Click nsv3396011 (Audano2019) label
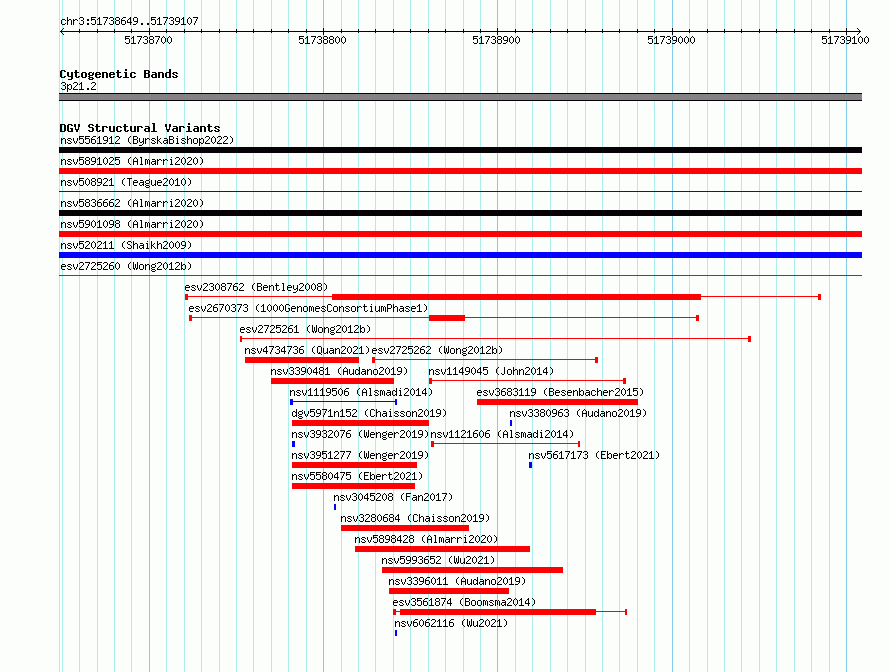This screenshot has width=890, height=672. point(457,581)
